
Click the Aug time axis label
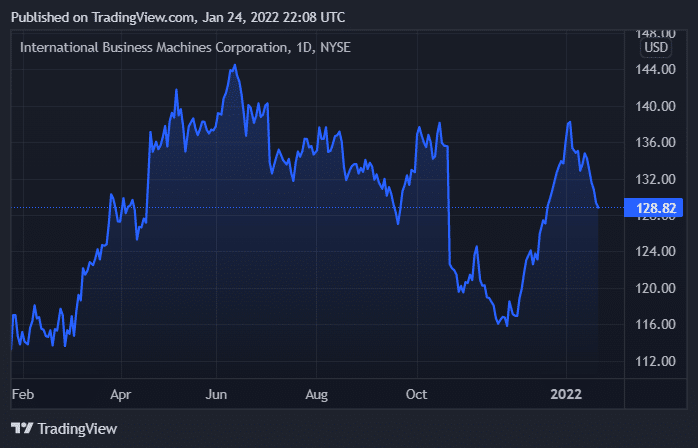[317, 393]
